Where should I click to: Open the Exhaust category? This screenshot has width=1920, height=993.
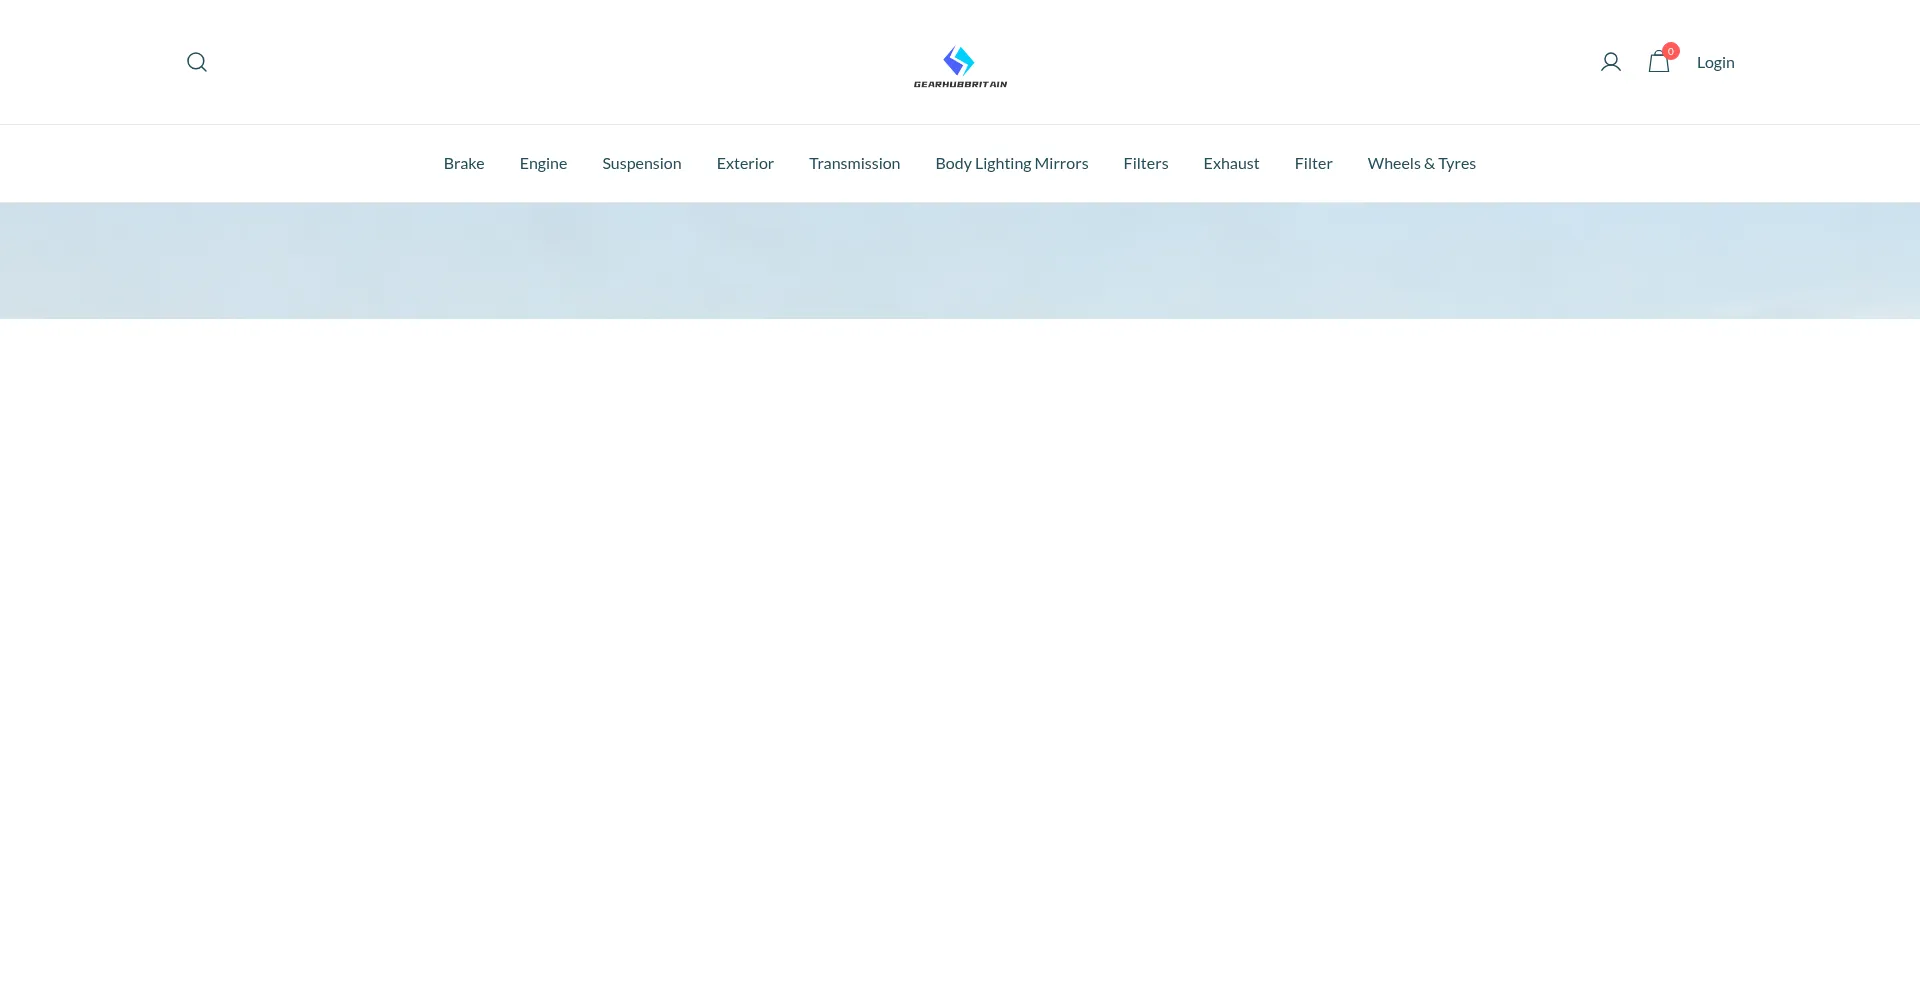click(1231, 163)
